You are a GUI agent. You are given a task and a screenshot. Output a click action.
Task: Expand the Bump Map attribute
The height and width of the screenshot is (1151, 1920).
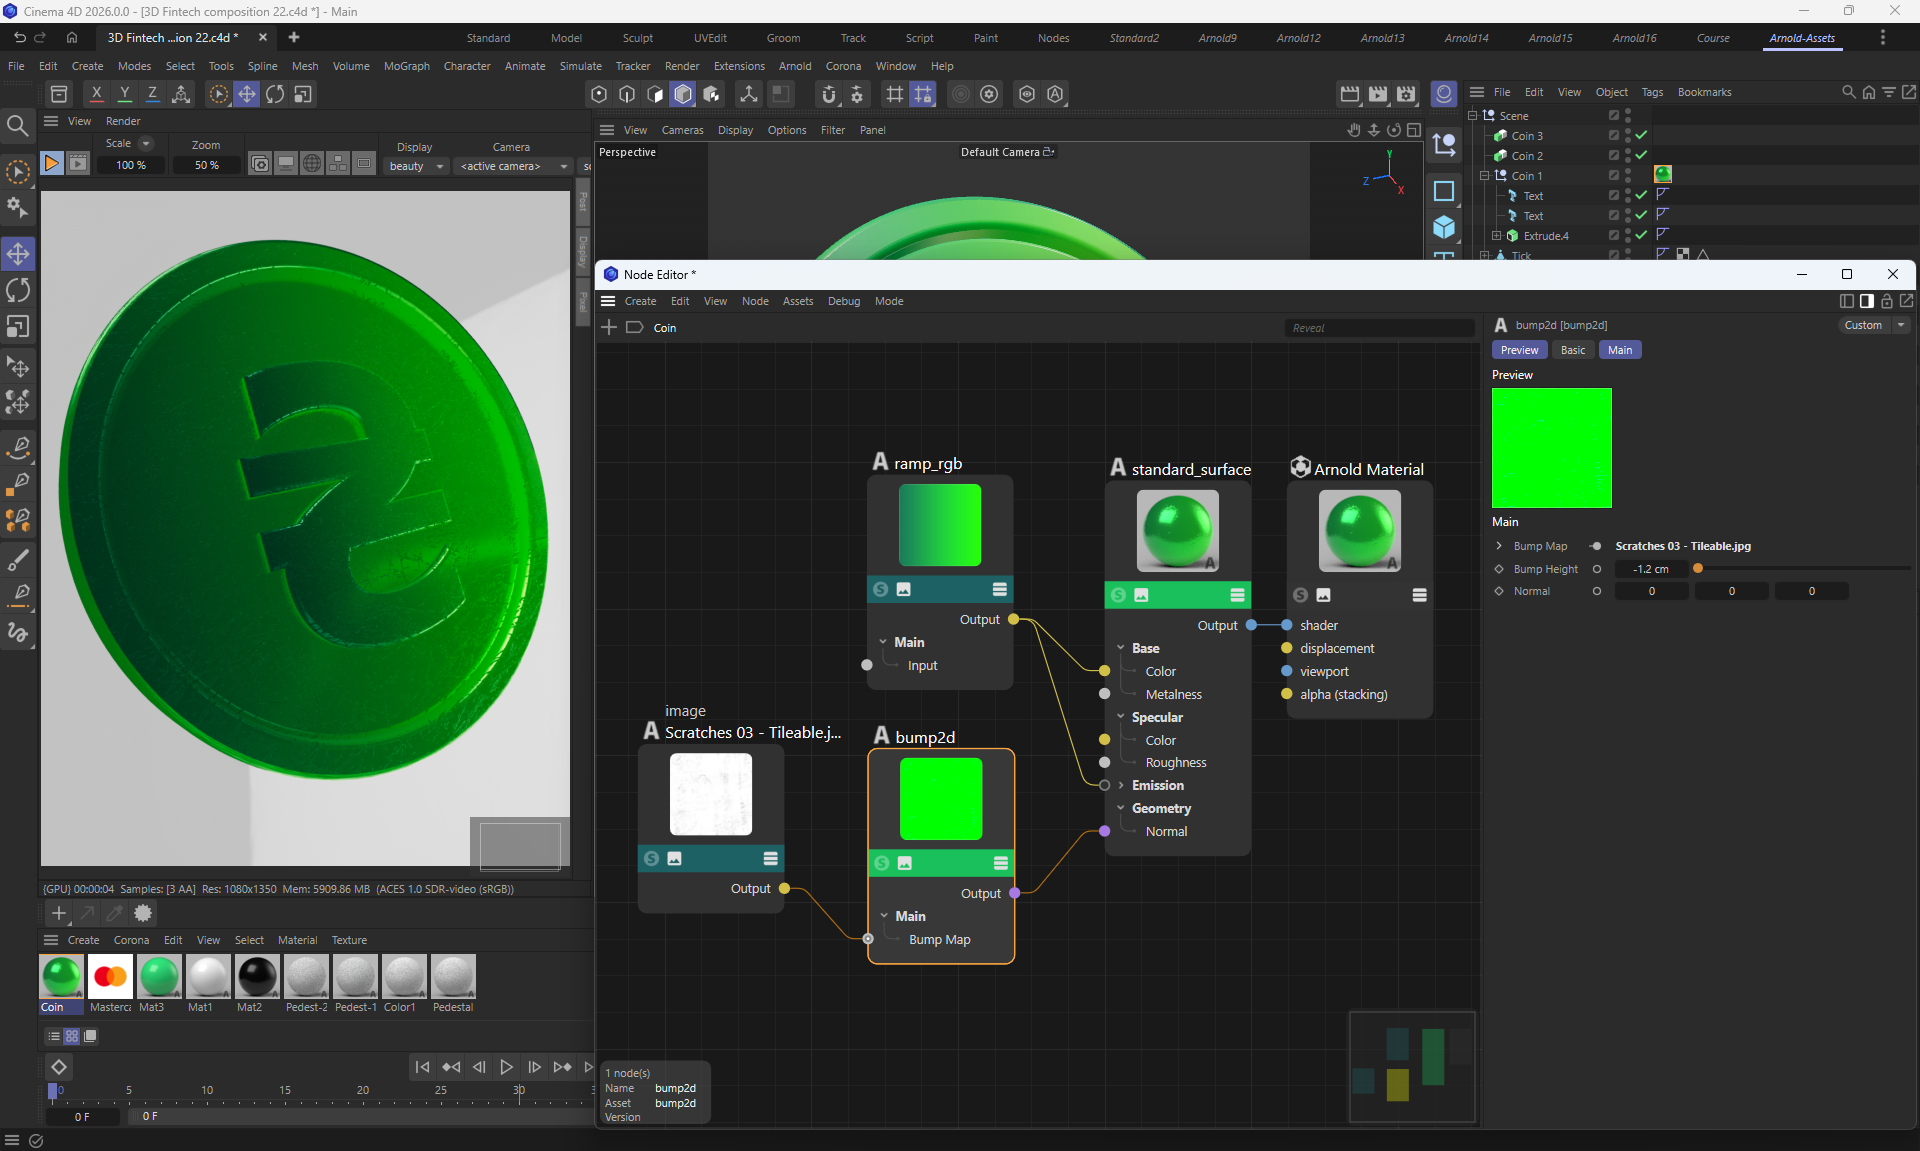coord(1499,546)
